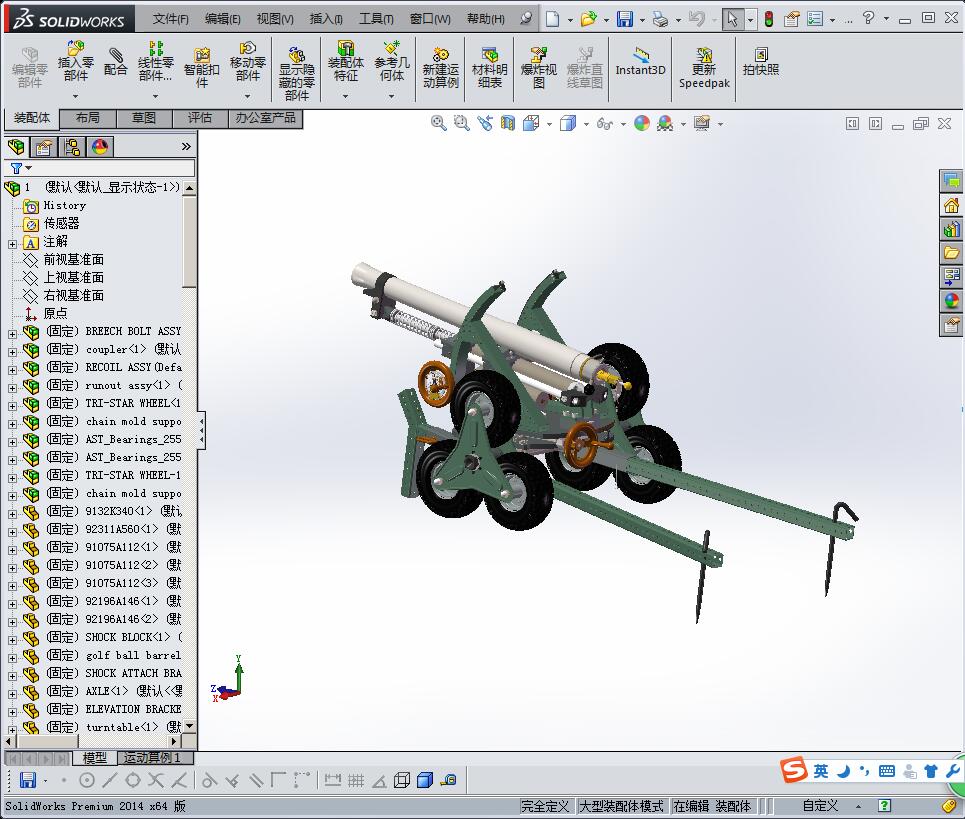This screenshot has height=819, width=965.
Task: Click the rebuild traffic light icon
Action: point(769,19)
